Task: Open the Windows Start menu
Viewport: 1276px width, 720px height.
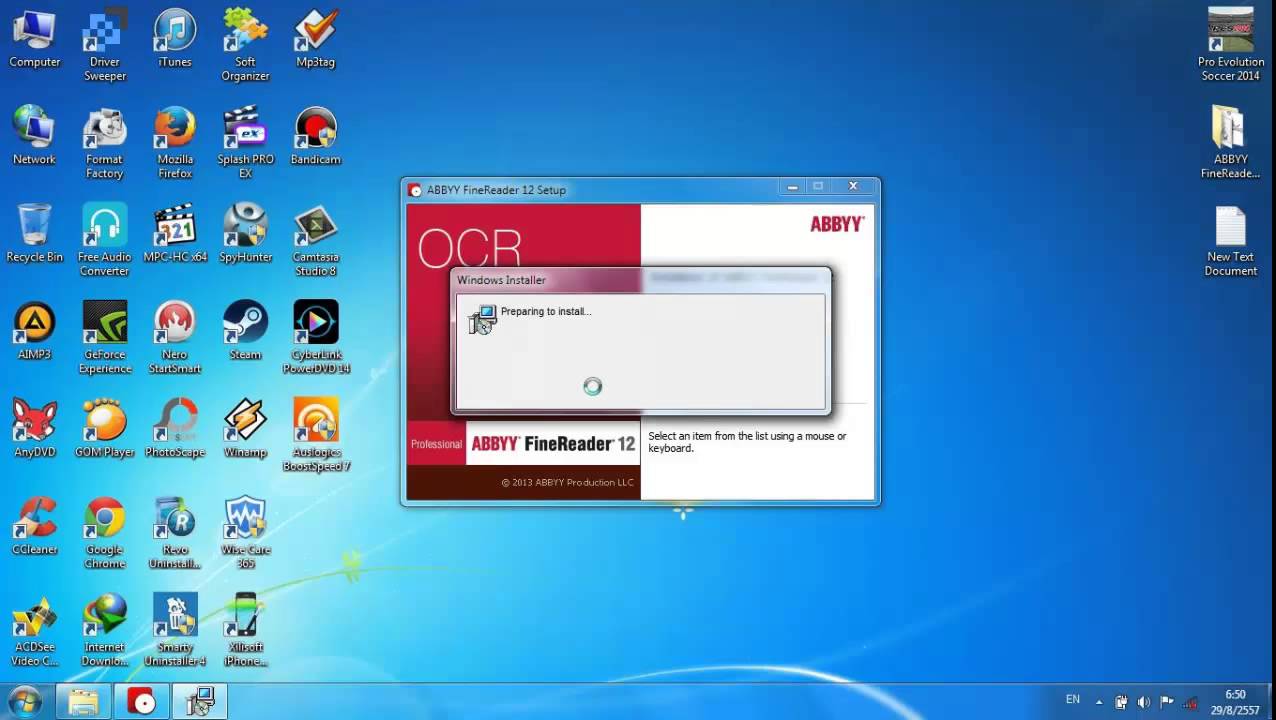Action: tap(24, 702)
